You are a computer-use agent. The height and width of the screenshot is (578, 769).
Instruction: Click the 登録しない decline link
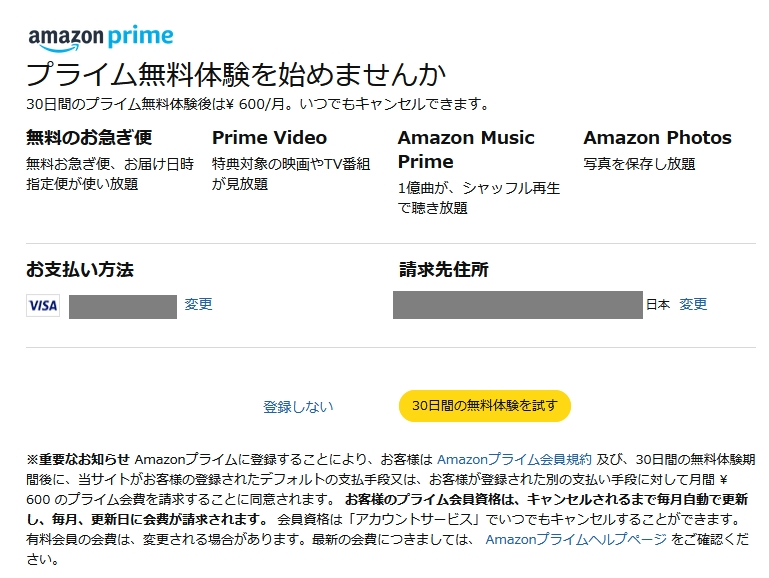[298, 407]
